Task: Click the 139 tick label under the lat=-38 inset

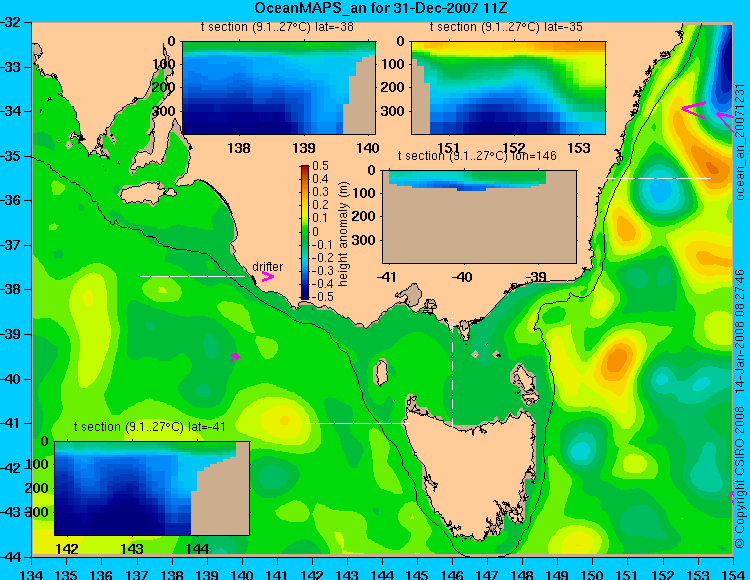Action: coord(304,148)
